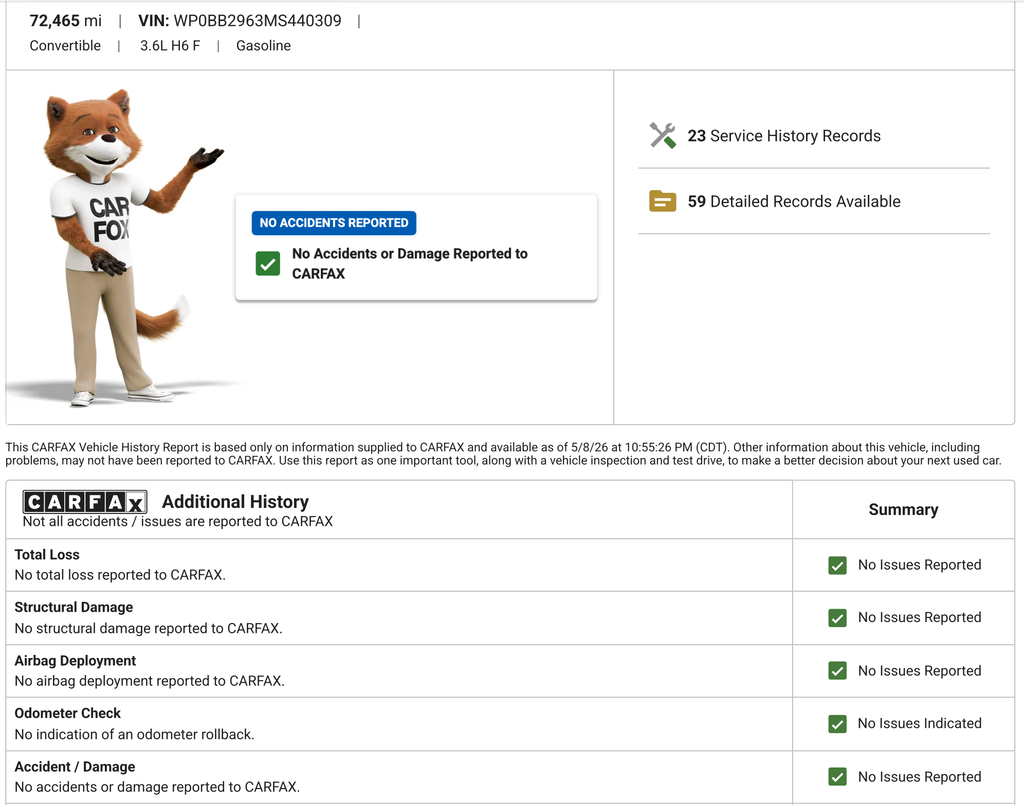Click the Gasoline fuel type label
This screenshot has height=805, width=1024.
(263, 46)
